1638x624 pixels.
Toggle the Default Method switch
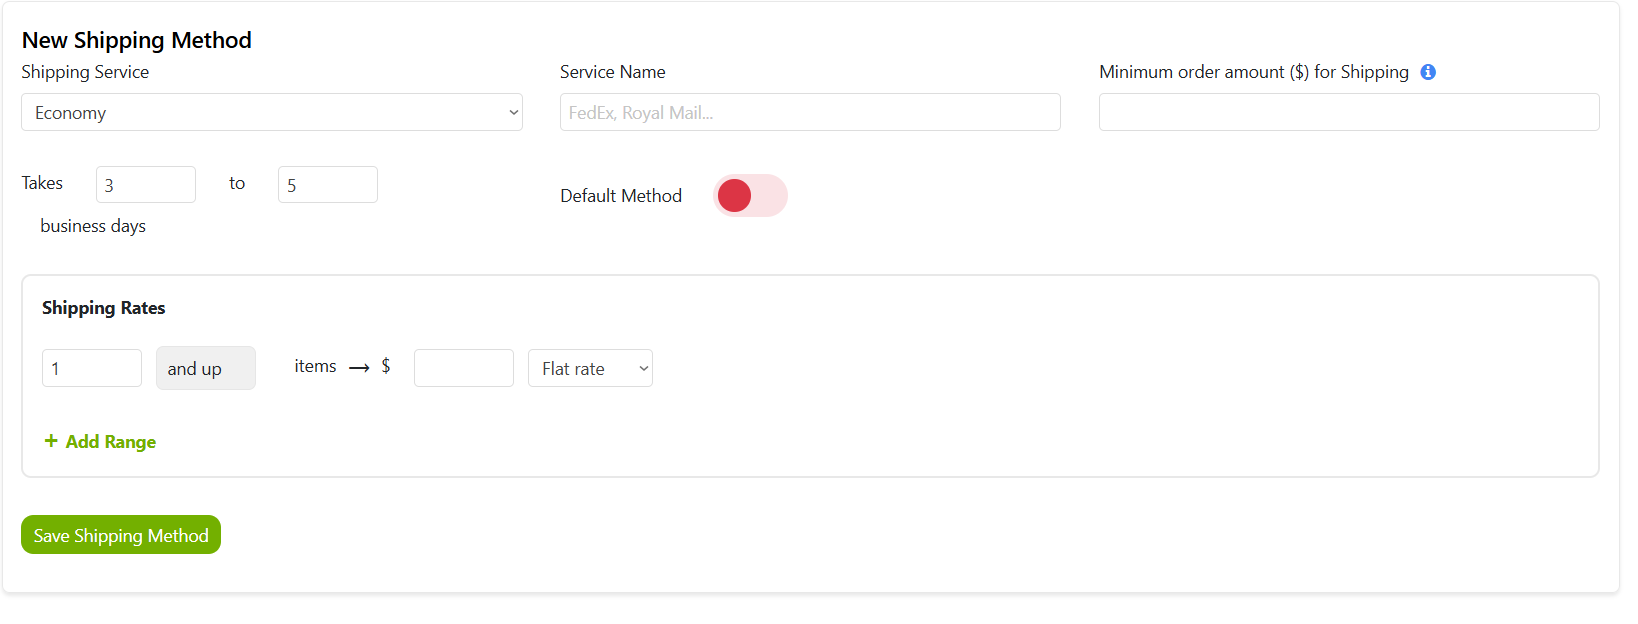tap(750, 196)
